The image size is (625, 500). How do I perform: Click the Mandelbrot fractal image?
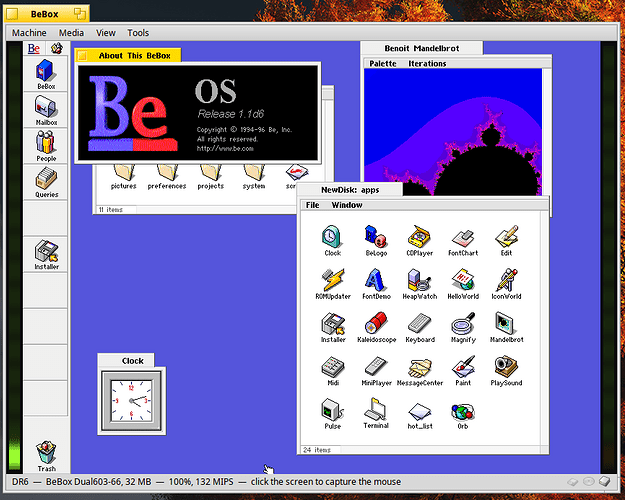pyautogui.click(x=453, y=132)
